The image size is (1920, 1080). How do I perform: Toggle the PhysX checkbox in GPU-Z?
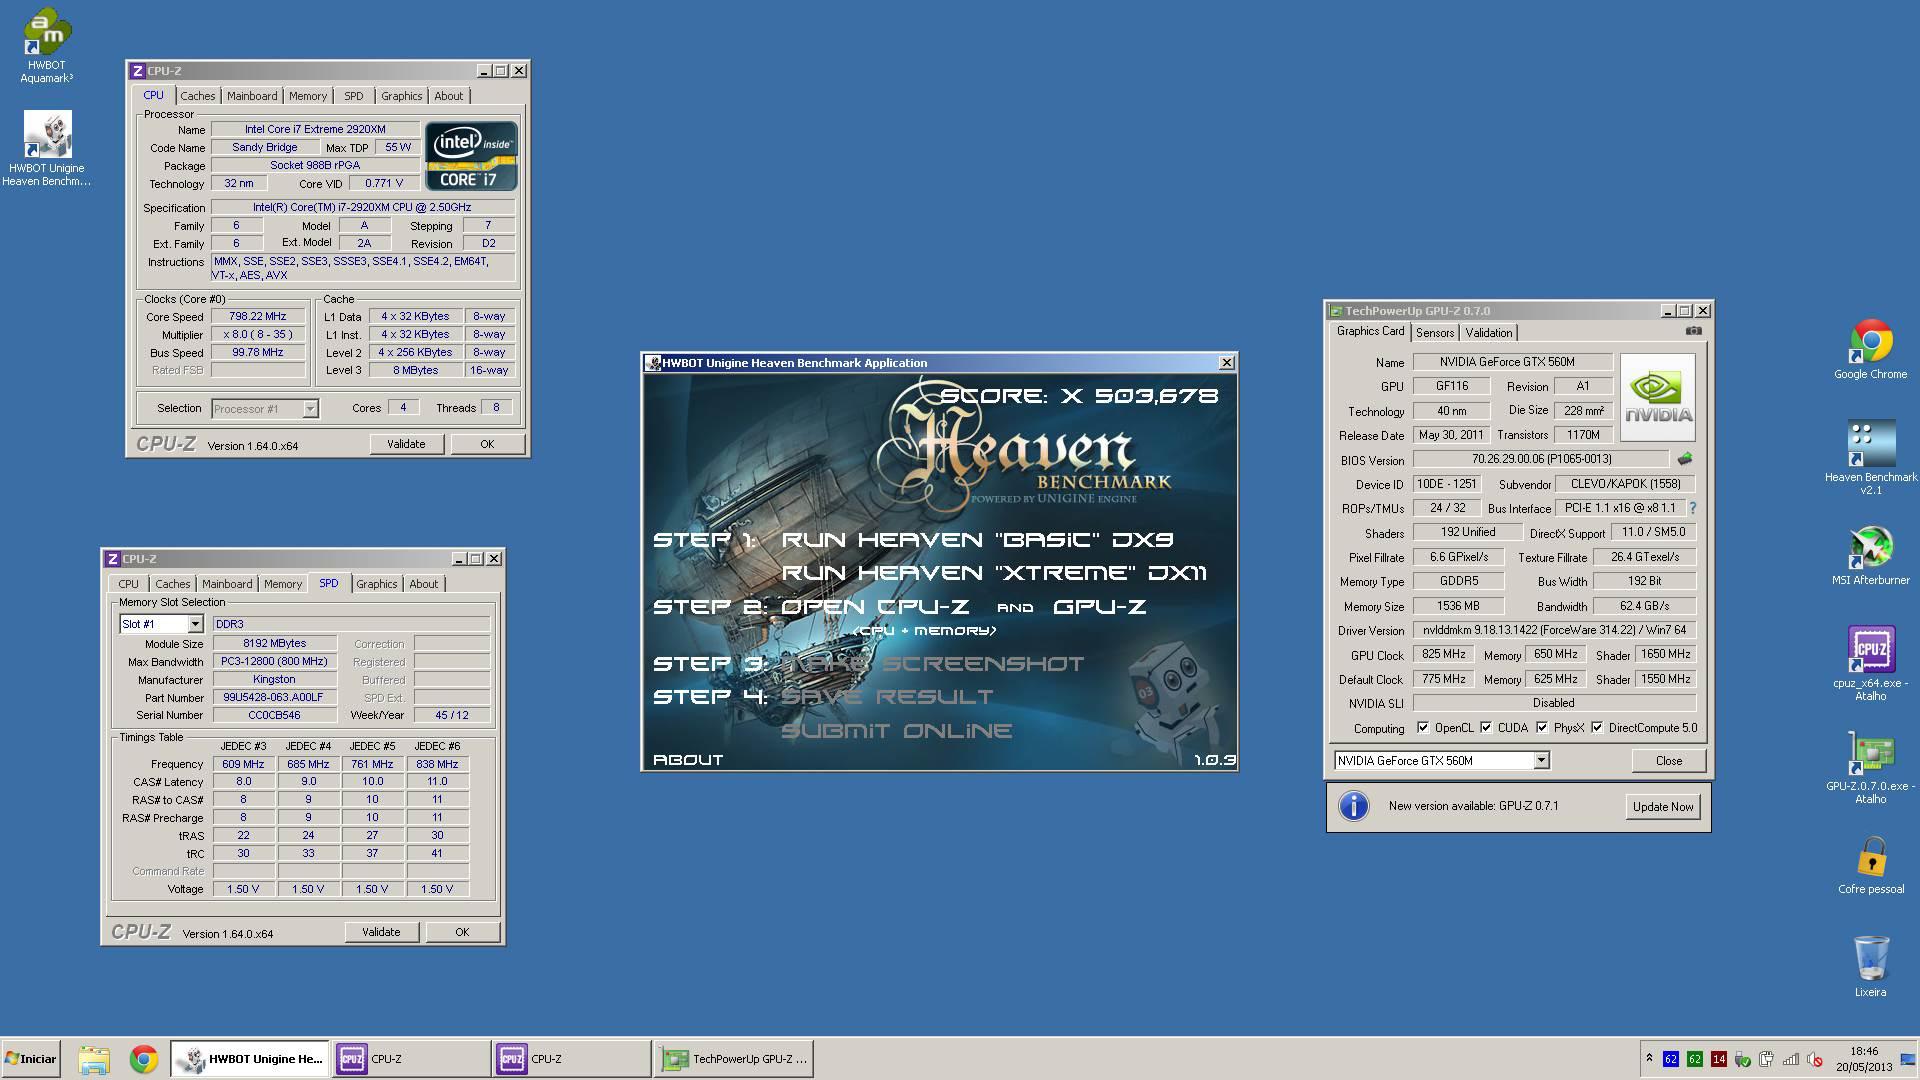pos(1542,728)
